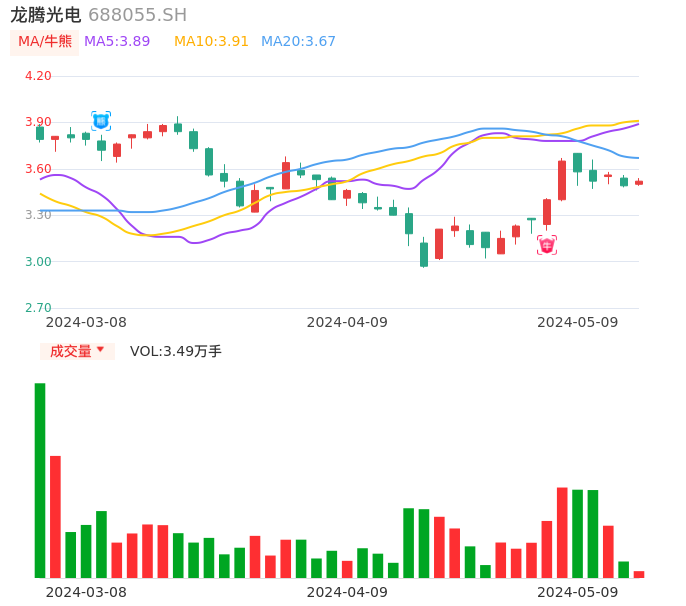The height and width of the screenshot is (606, 686).
Task: Click the VOL:3.49万手 volume readout
Action: [x=176, y=351]
